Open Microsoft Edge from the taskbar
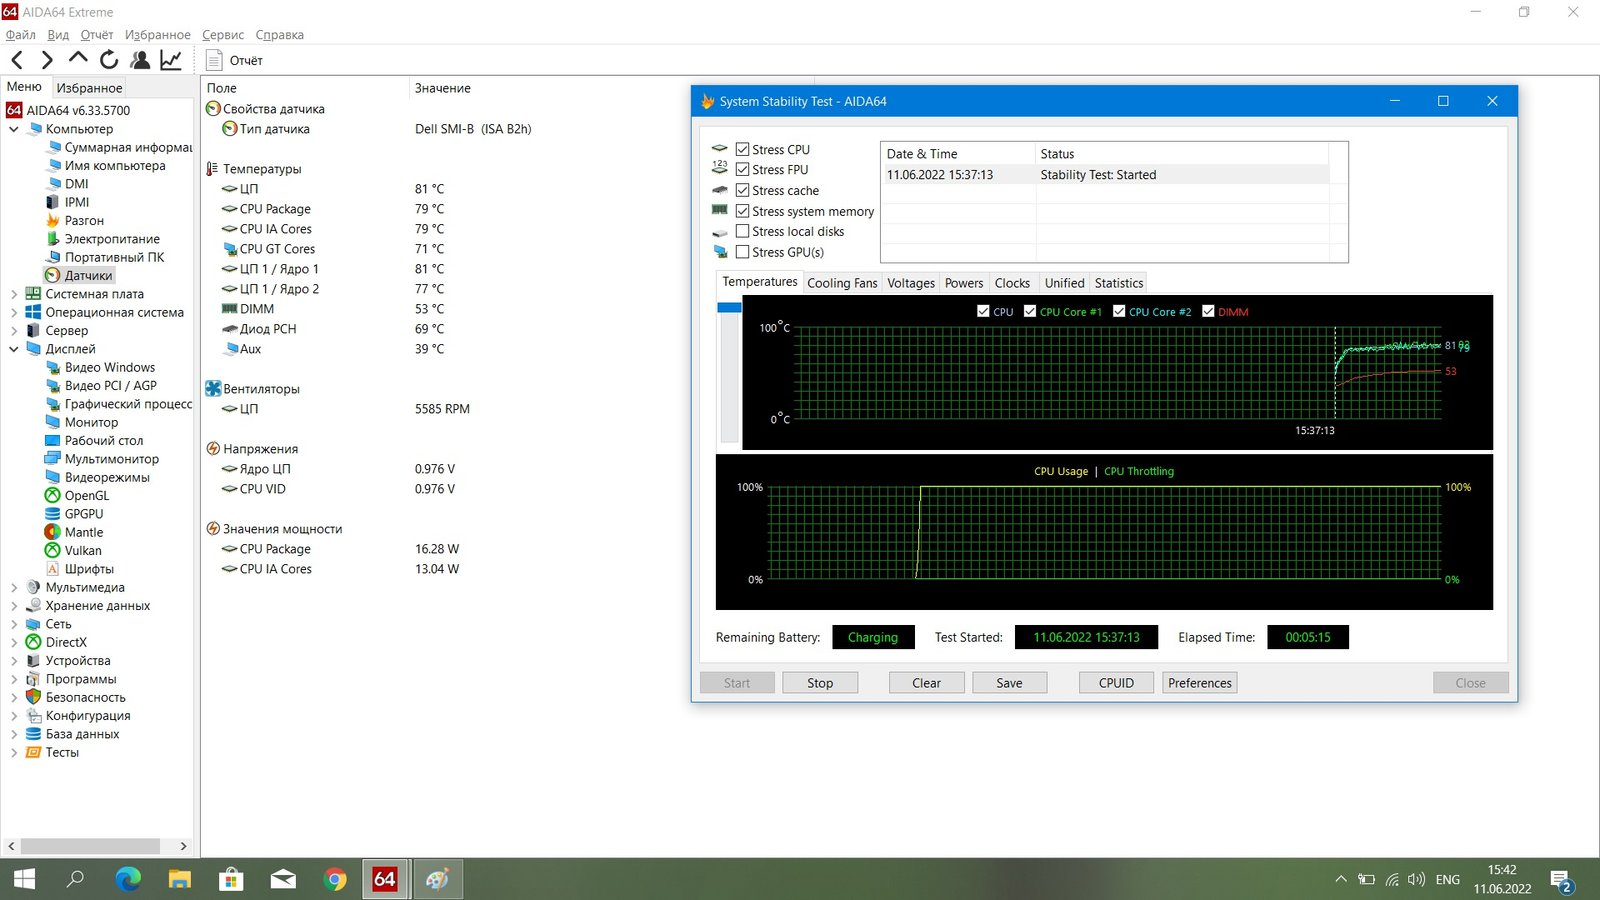 (x=128, y=879)
